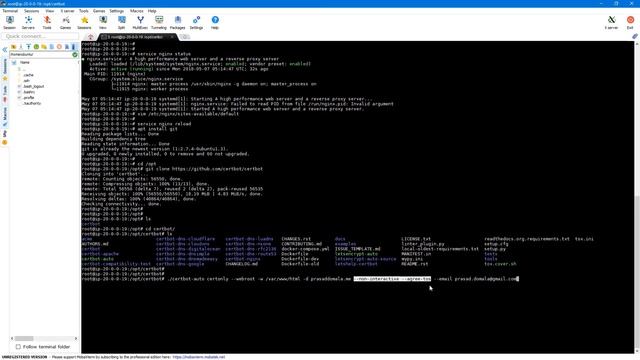This screenshot has width=640, height=360.
Task: Open the Tunneling toolbar icon
Action: click(159, 22)
